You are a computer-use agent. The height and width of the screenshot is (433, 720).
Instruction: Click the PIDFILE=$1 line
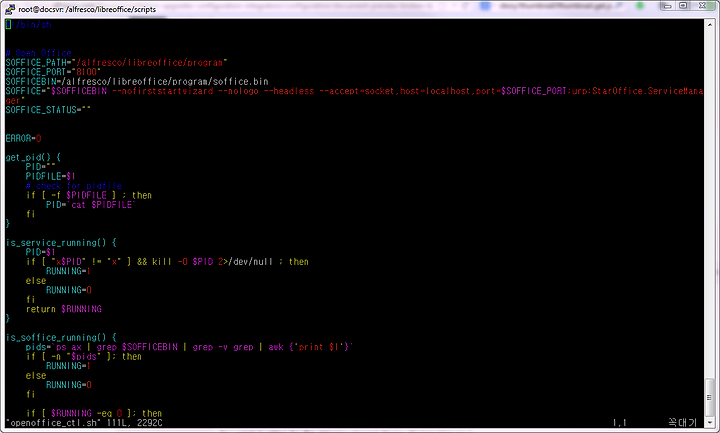[x=51, y=176]
